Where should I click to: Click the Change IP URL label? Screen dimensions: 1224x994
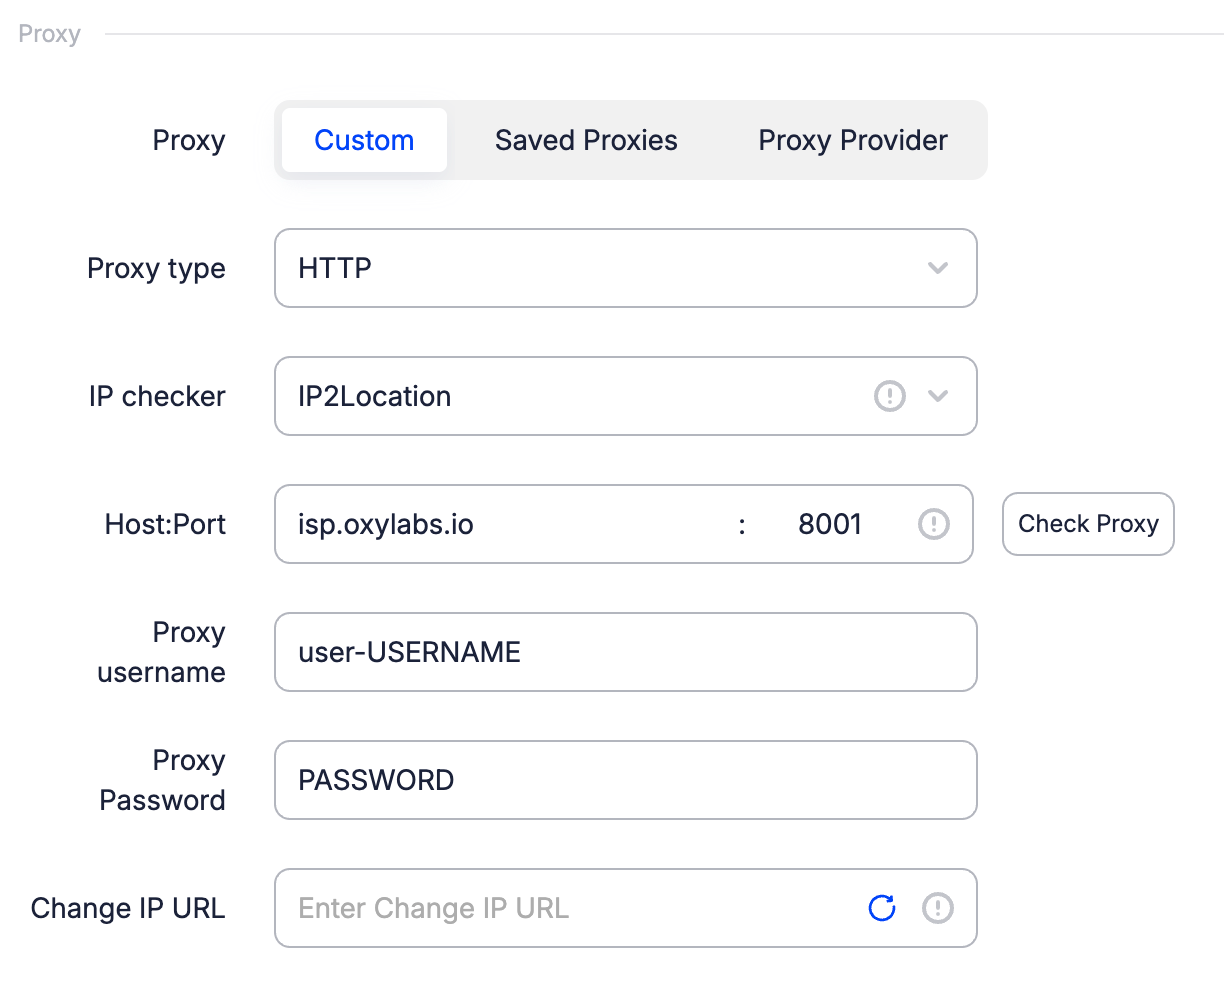point(128,908)
